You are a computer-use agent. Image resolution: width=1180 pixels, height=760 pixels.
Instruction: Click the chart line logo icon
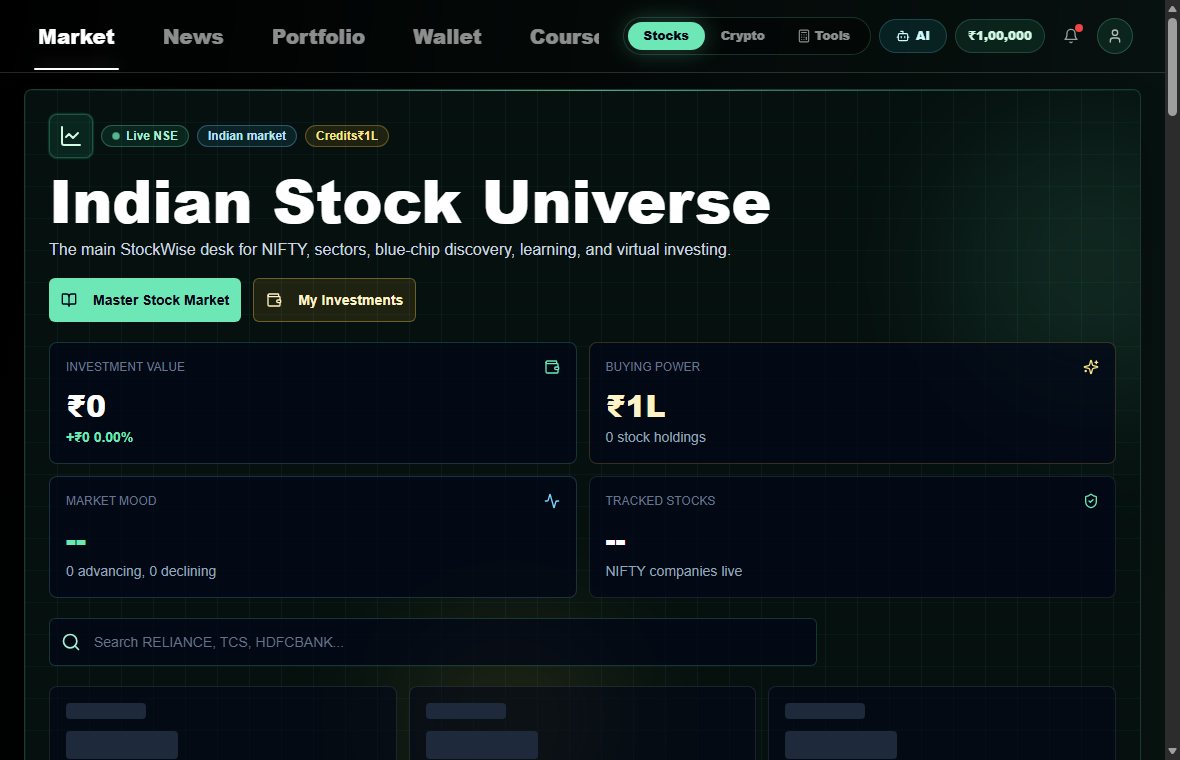coord(71,136)
